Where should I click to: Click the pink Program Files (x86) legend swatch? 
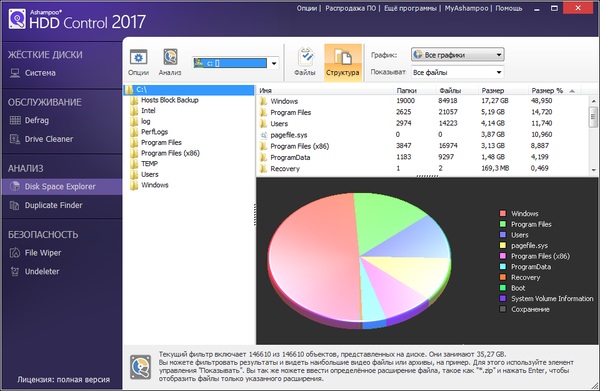coord(503,256)
